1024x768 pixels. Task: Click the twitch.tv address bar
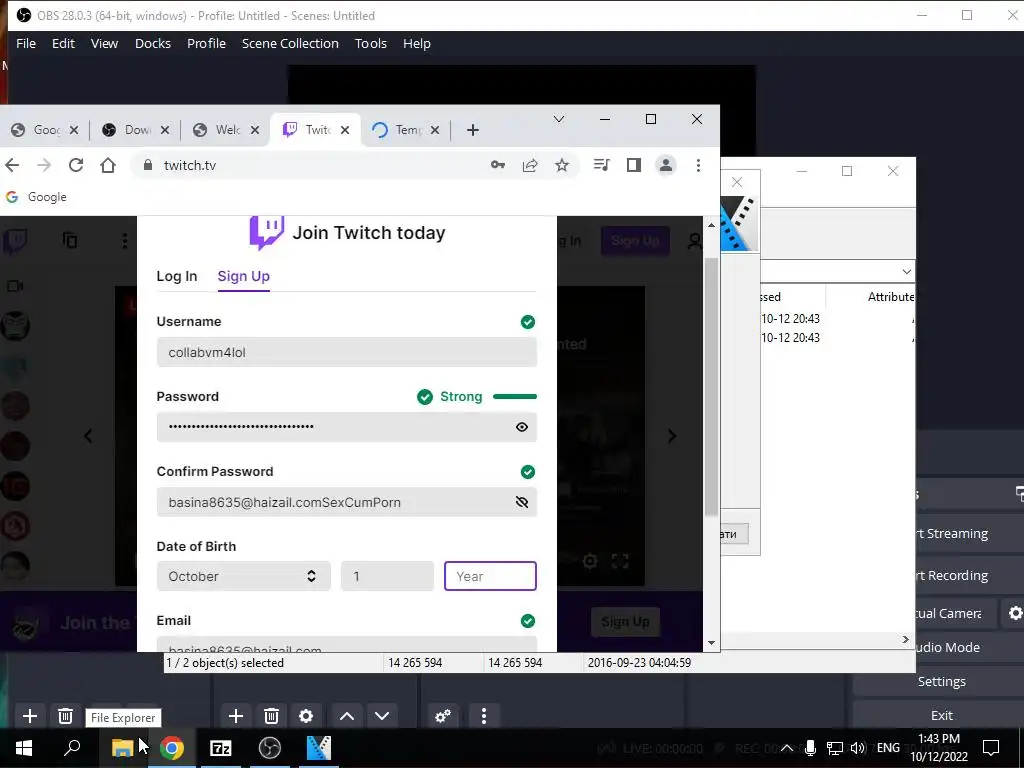pos(313,165)
